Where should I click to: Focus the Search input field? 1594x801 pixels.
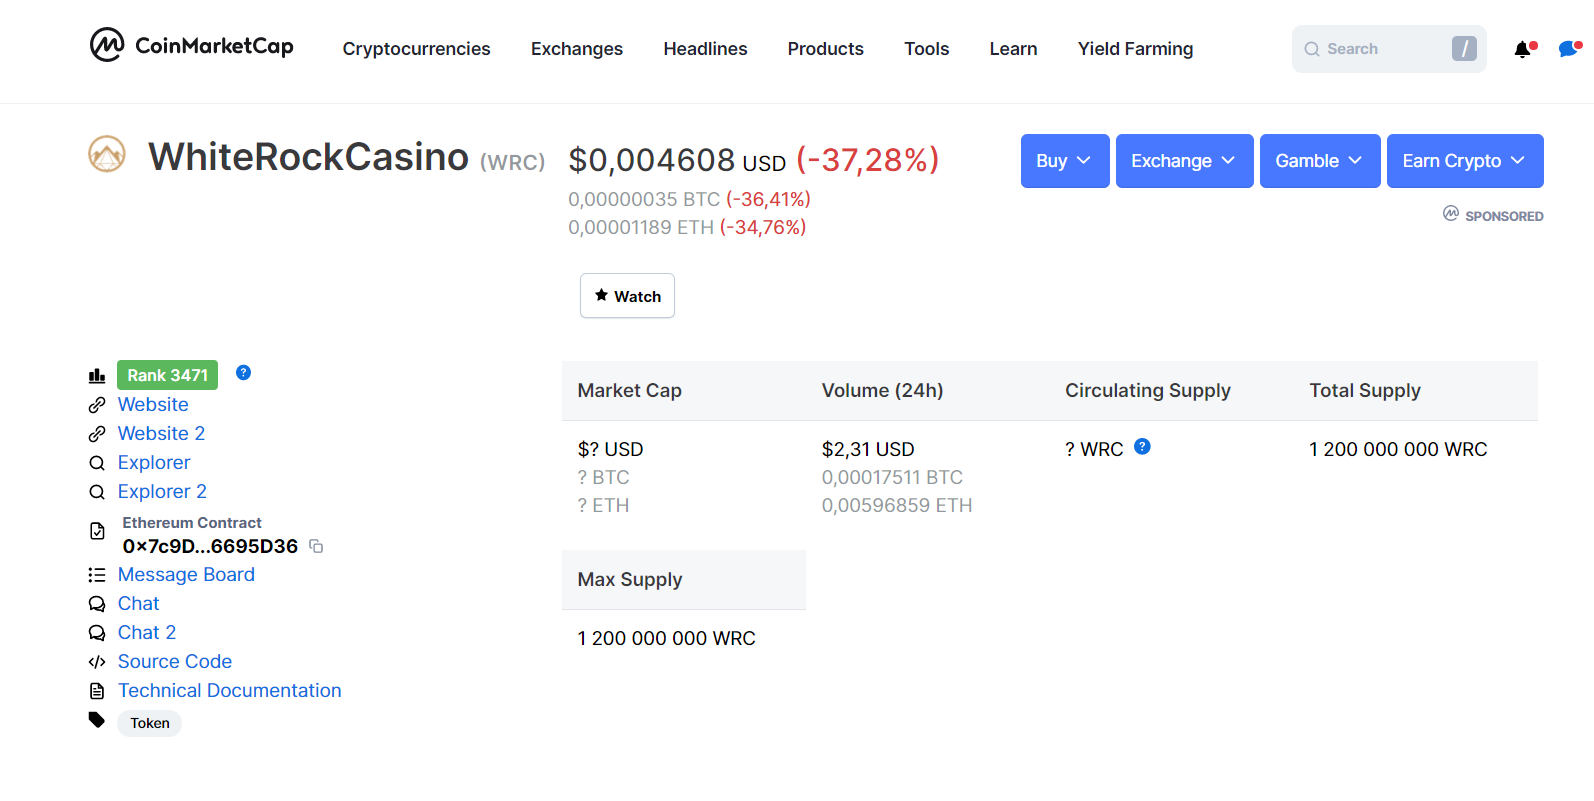[1382, 49]
